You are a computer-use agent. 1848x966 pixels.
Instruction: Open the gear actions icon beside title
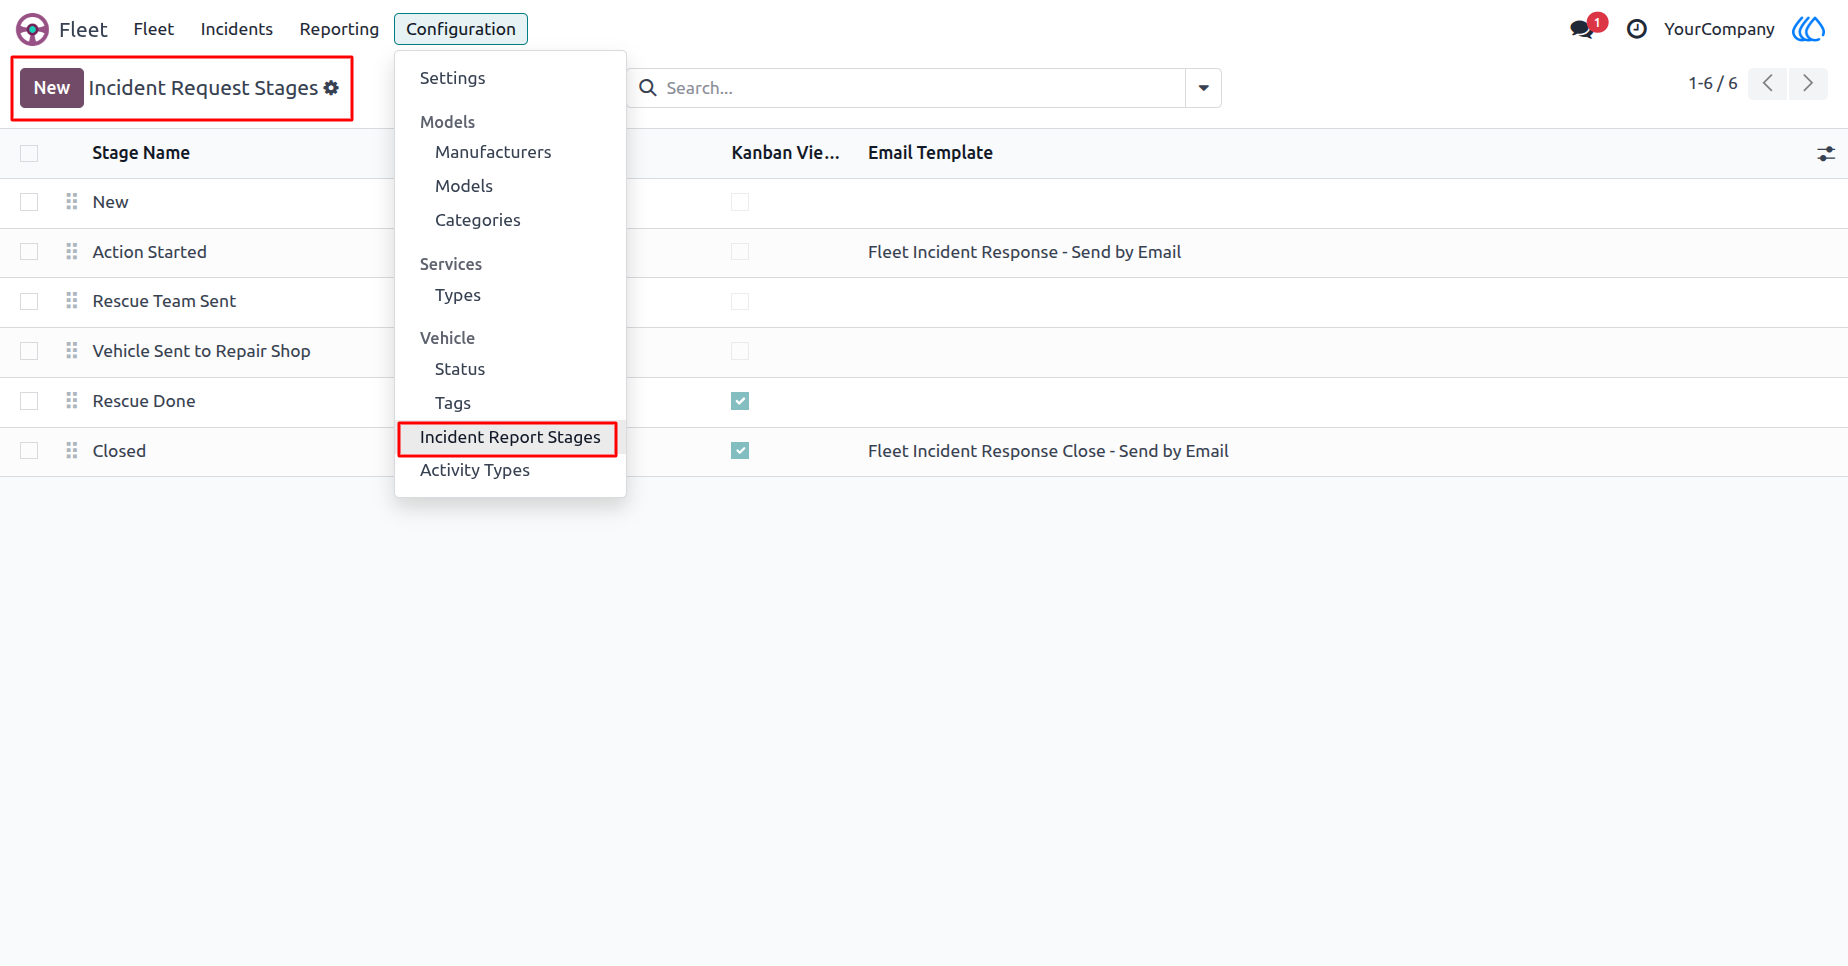(331, 88)
